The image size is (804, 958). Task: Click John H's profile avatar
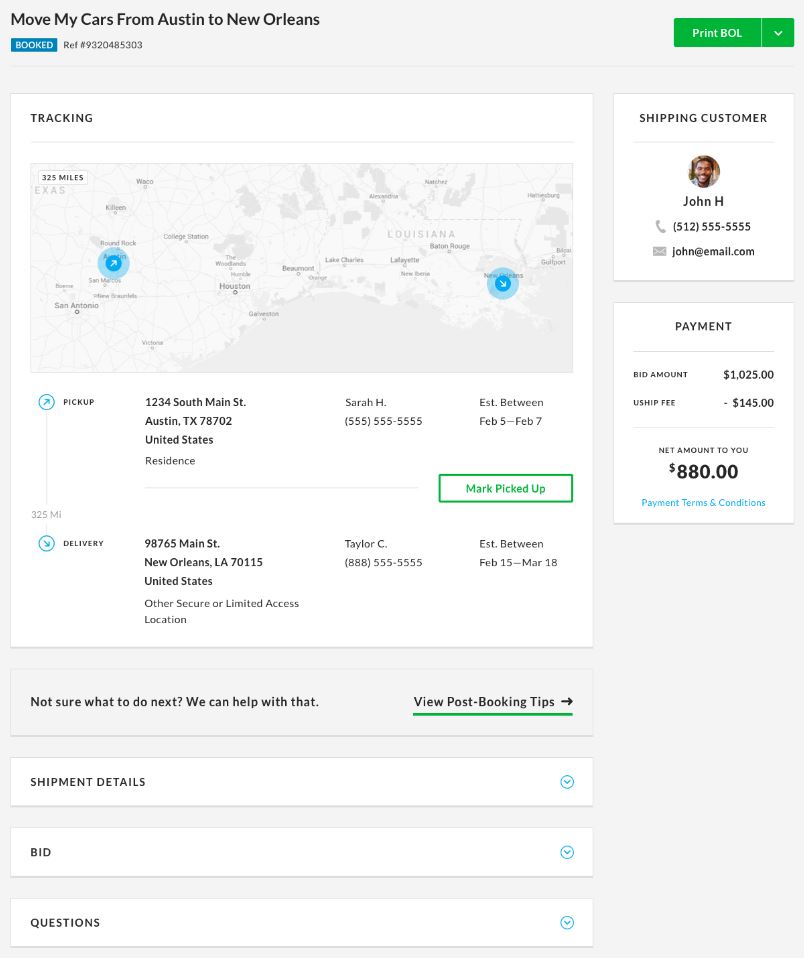click(x=703, y=172)
